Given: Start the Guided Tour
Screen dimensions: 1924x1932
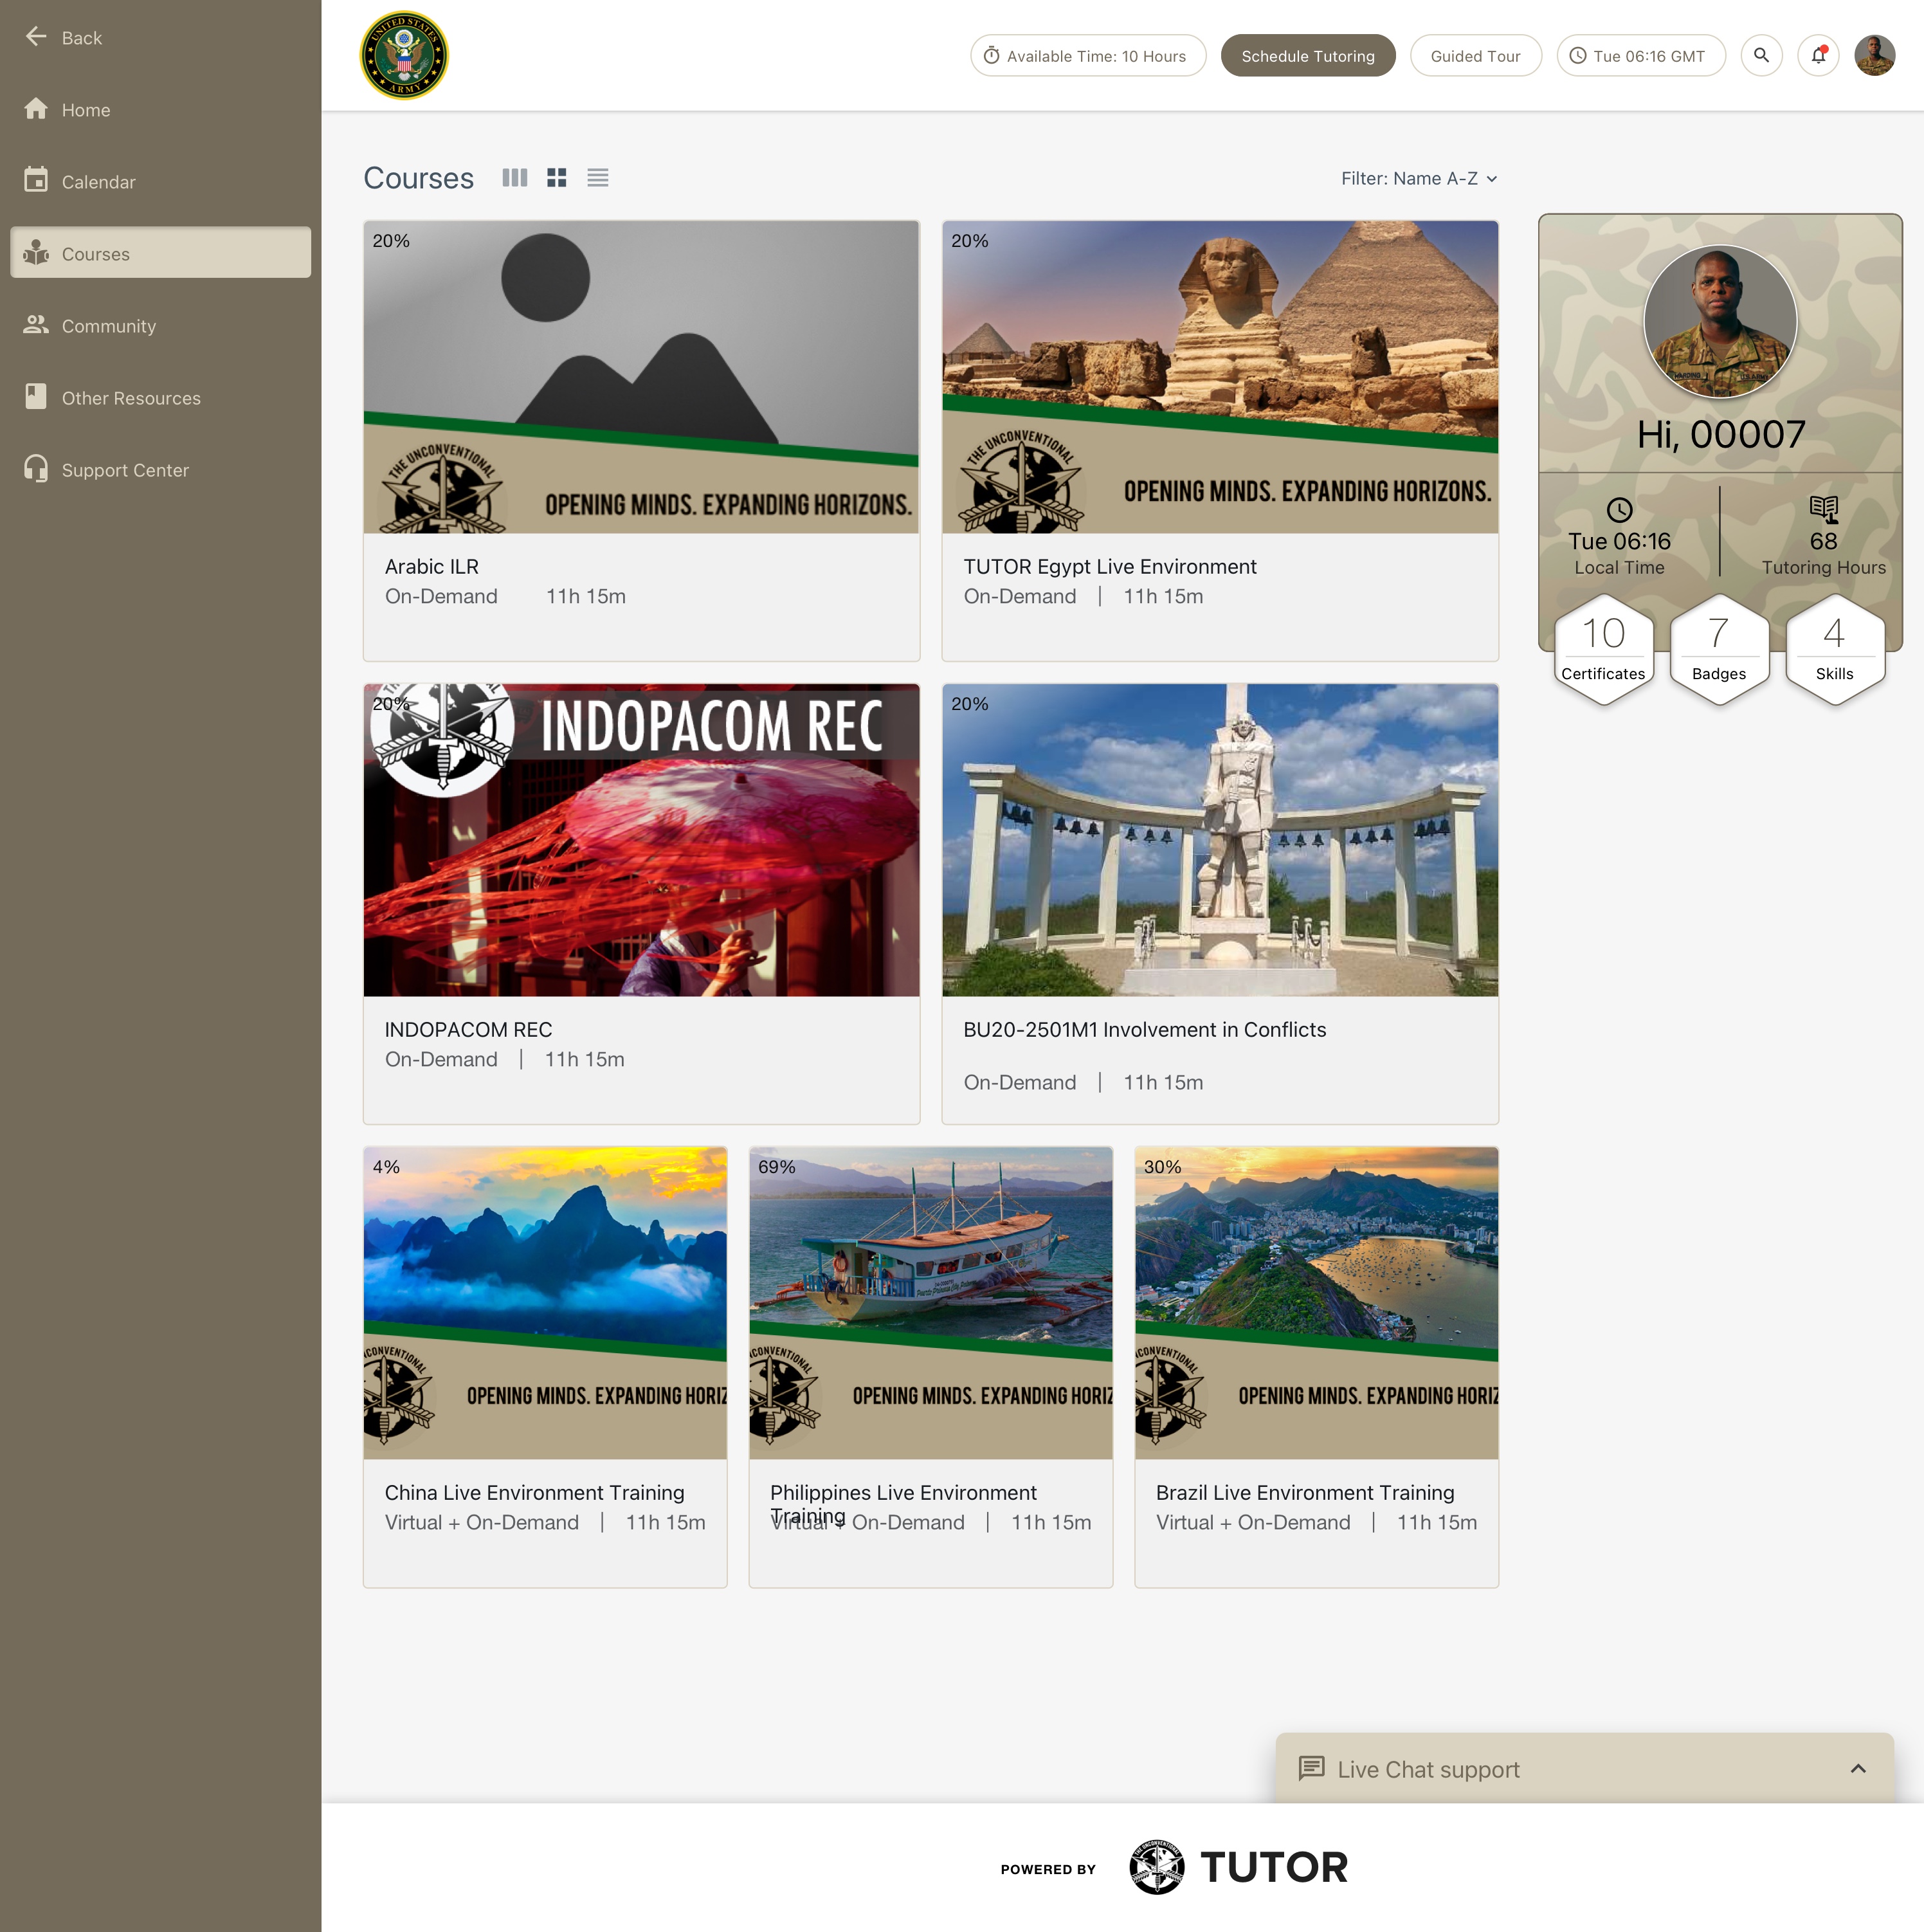Looking at the screenshot, I should click(1475, 56).
